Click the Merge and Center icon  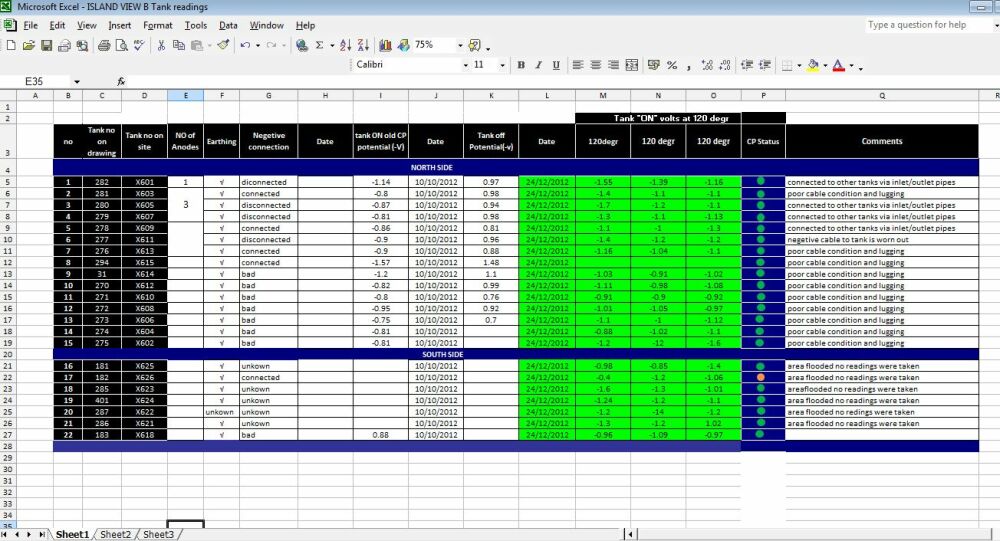pyautogui.click(x=631, y=65)
